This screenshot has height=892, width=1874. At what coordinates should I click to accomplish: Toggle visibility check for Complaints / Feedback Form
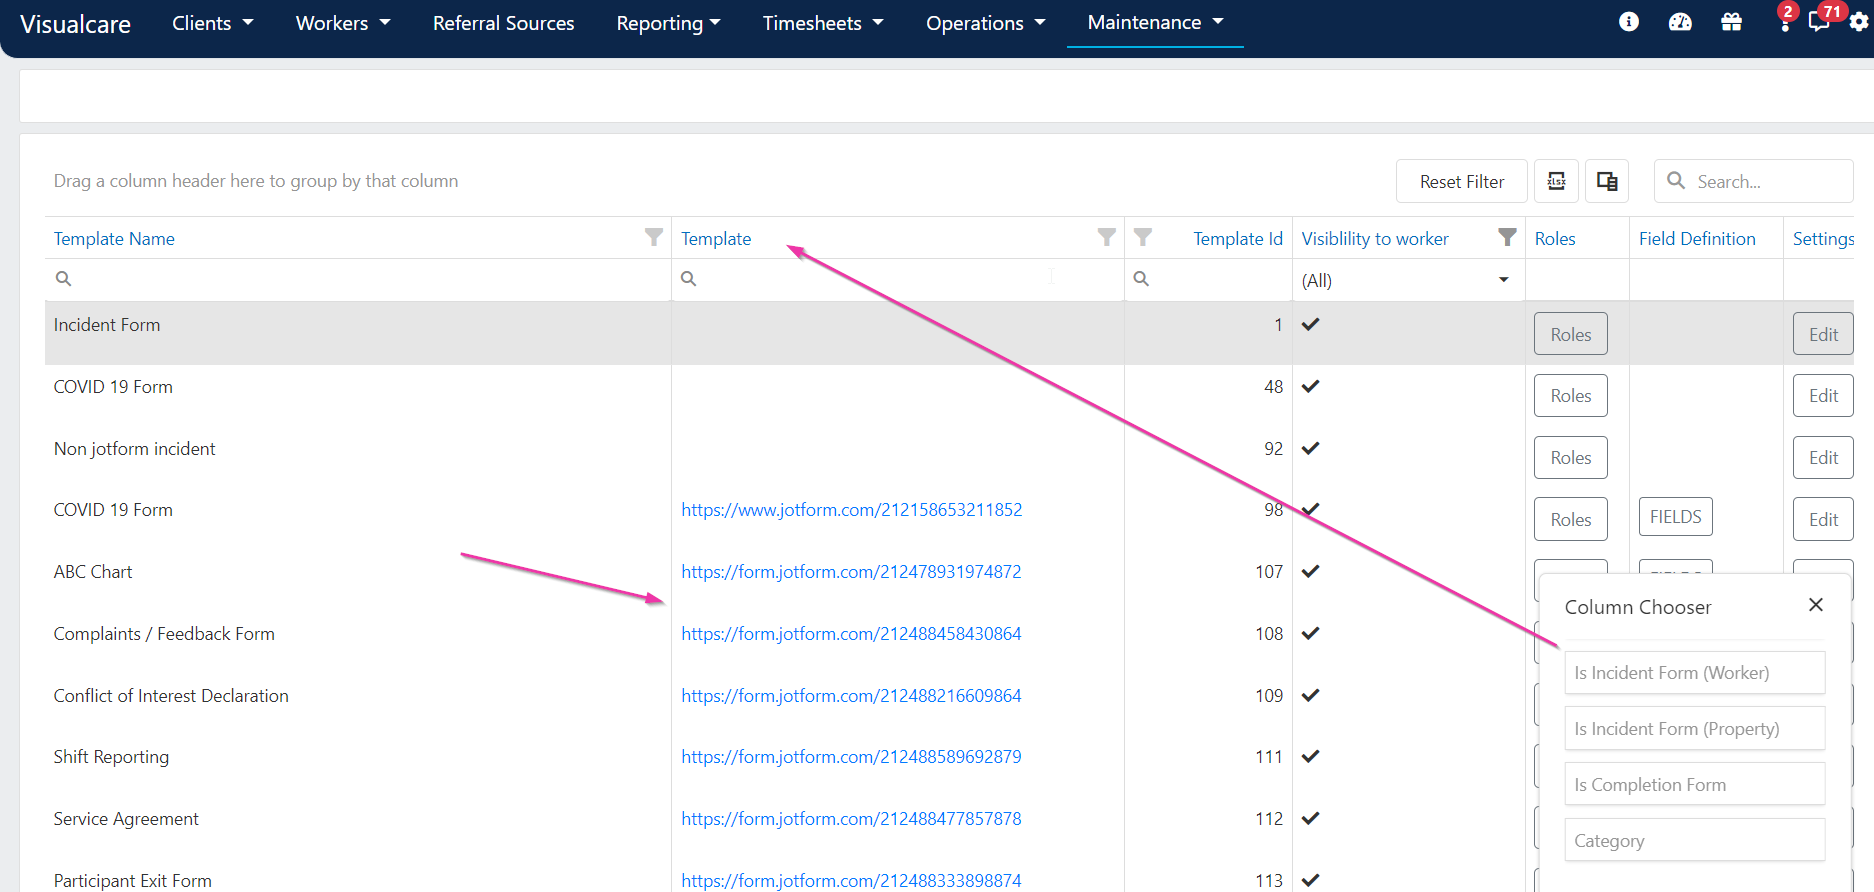pyautogui.click(x=1311, y=633)
